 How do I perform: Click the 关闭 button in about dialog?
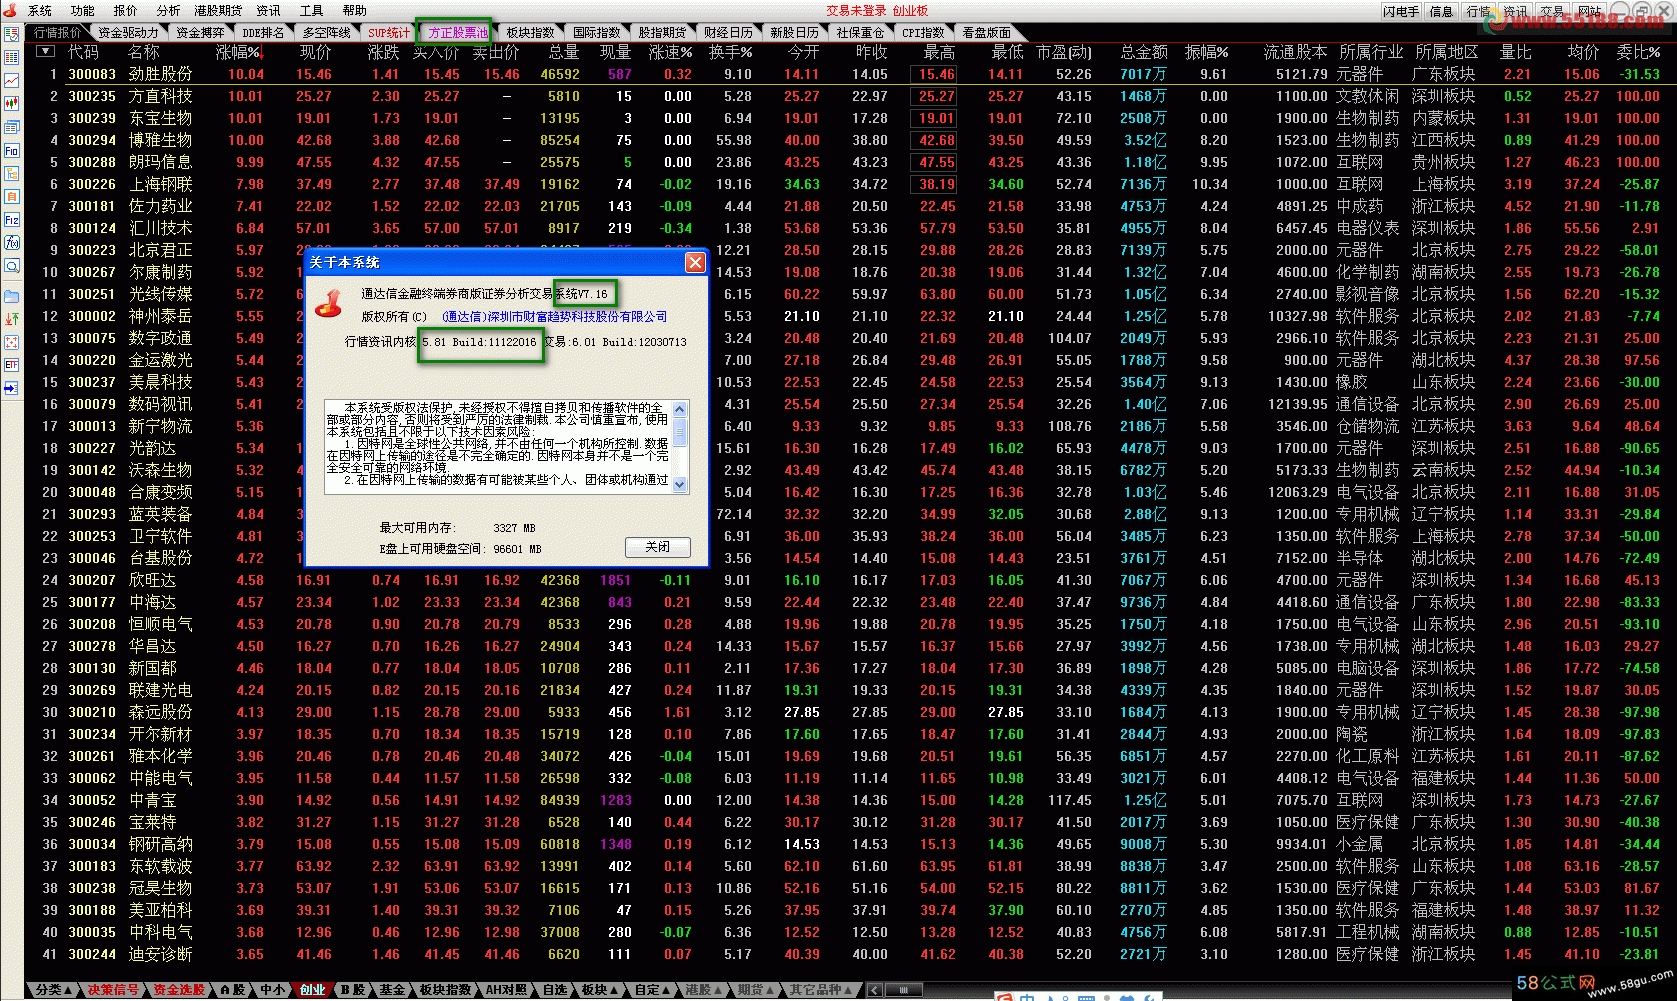tap(658, 547)
